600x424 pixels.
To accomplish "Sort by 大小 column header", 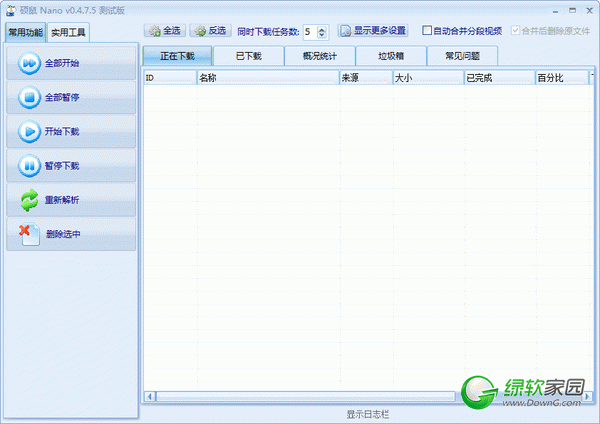I will click(x=429, y=78).
